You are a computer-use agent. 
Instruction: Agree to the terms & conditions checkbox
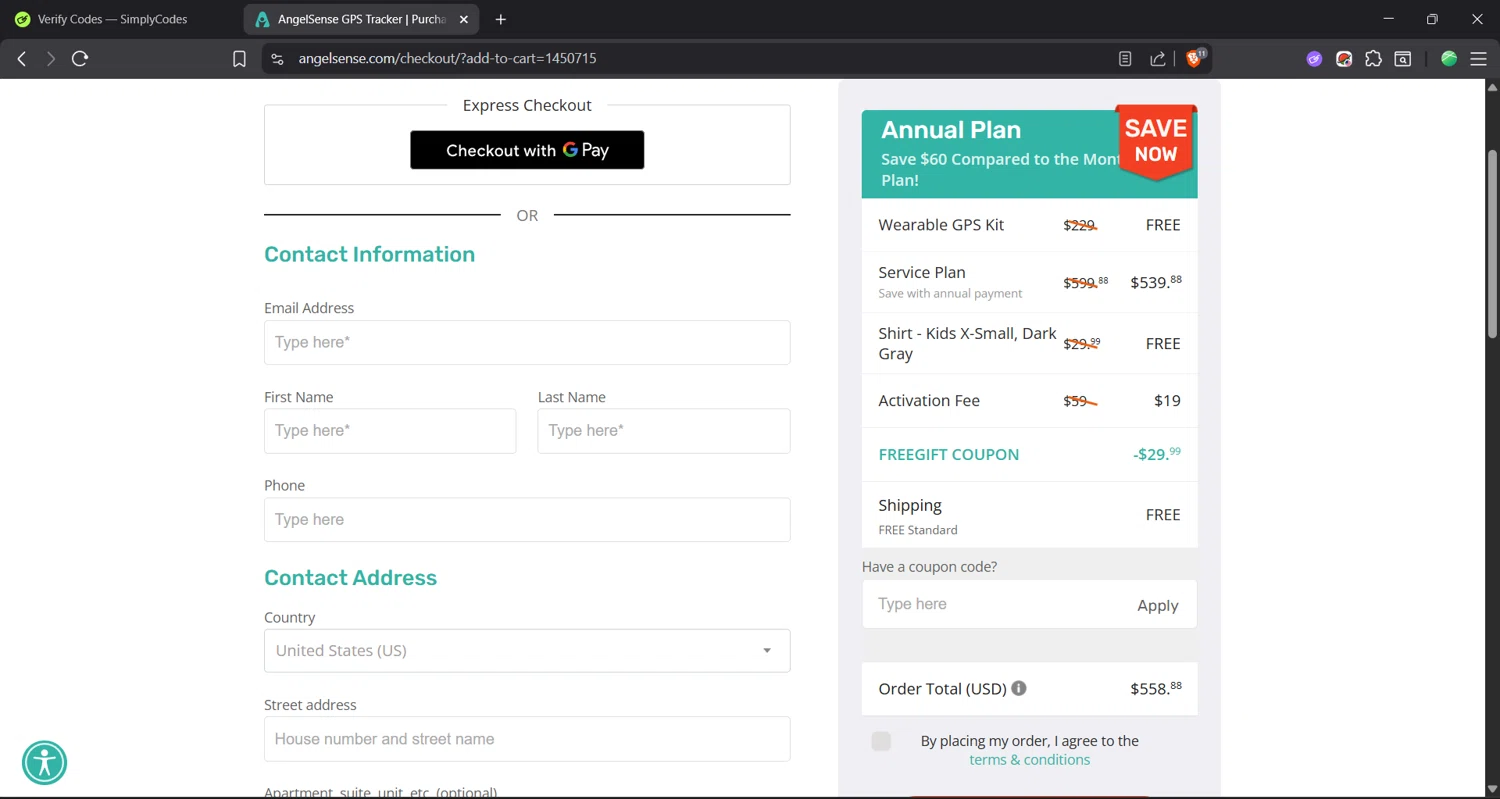point(881,741)
